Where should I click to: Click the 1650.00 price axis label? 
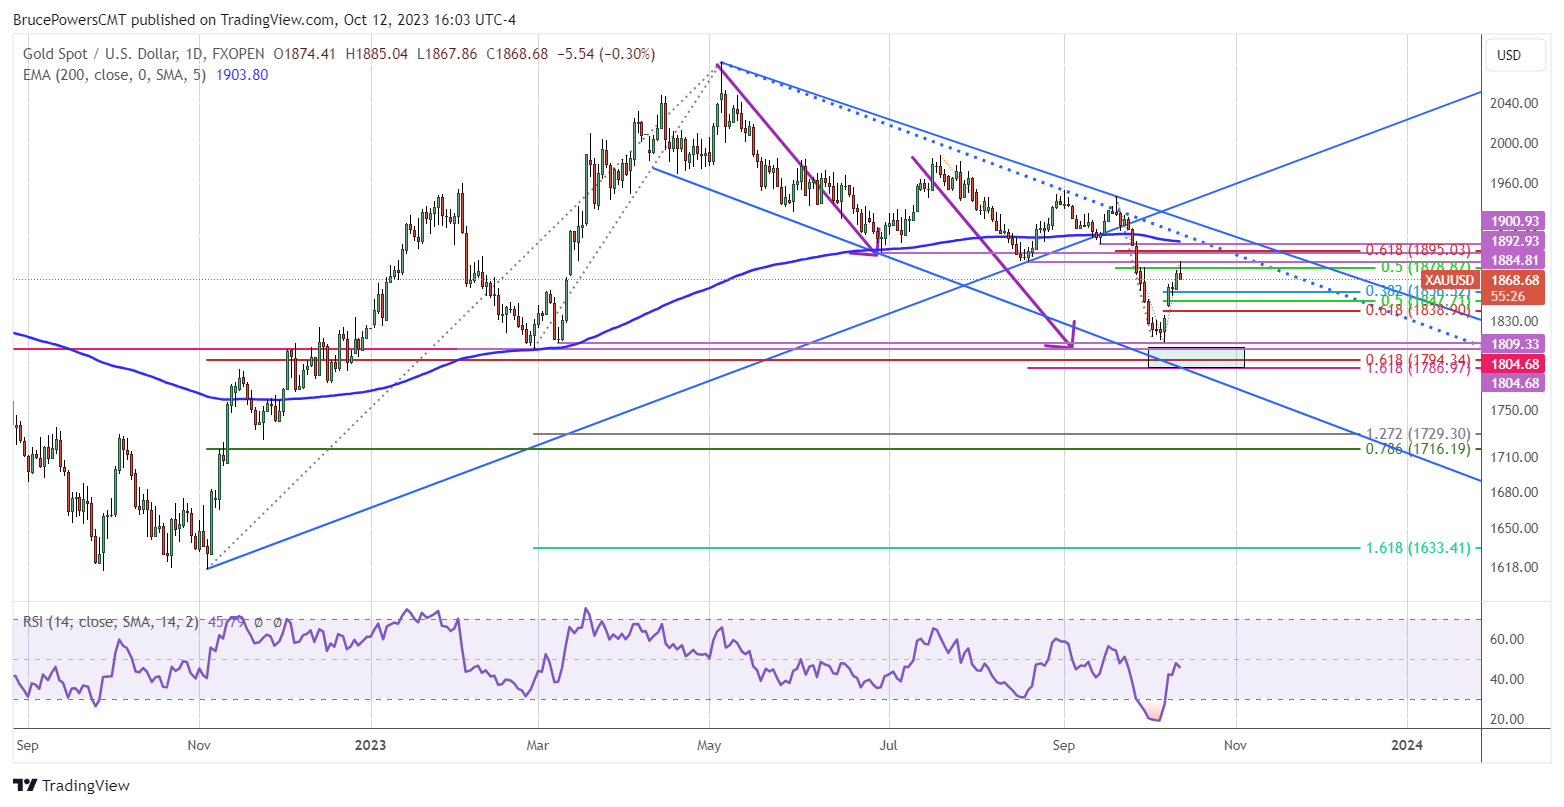(x=1515, y=528)
